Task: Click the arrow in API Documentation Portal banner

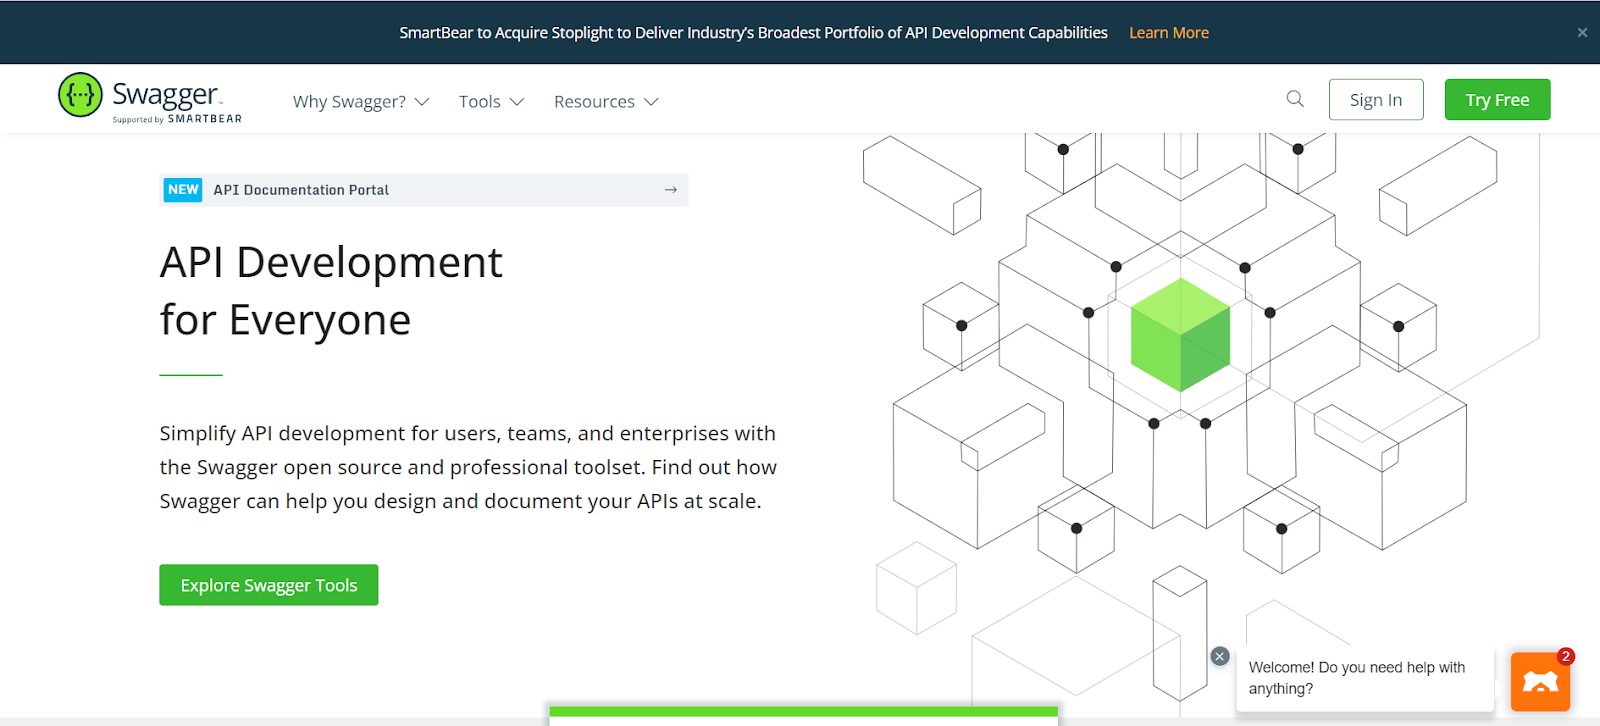Action: (671, 190)
